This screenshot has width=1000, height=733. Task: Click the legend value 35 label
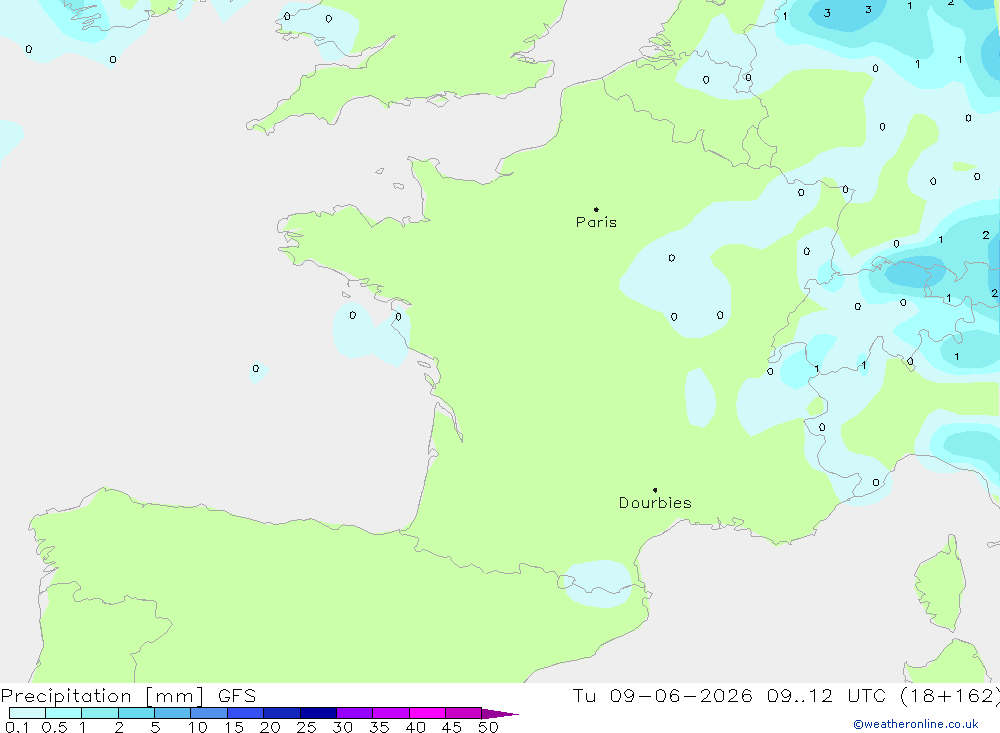(x=379, y=727)
